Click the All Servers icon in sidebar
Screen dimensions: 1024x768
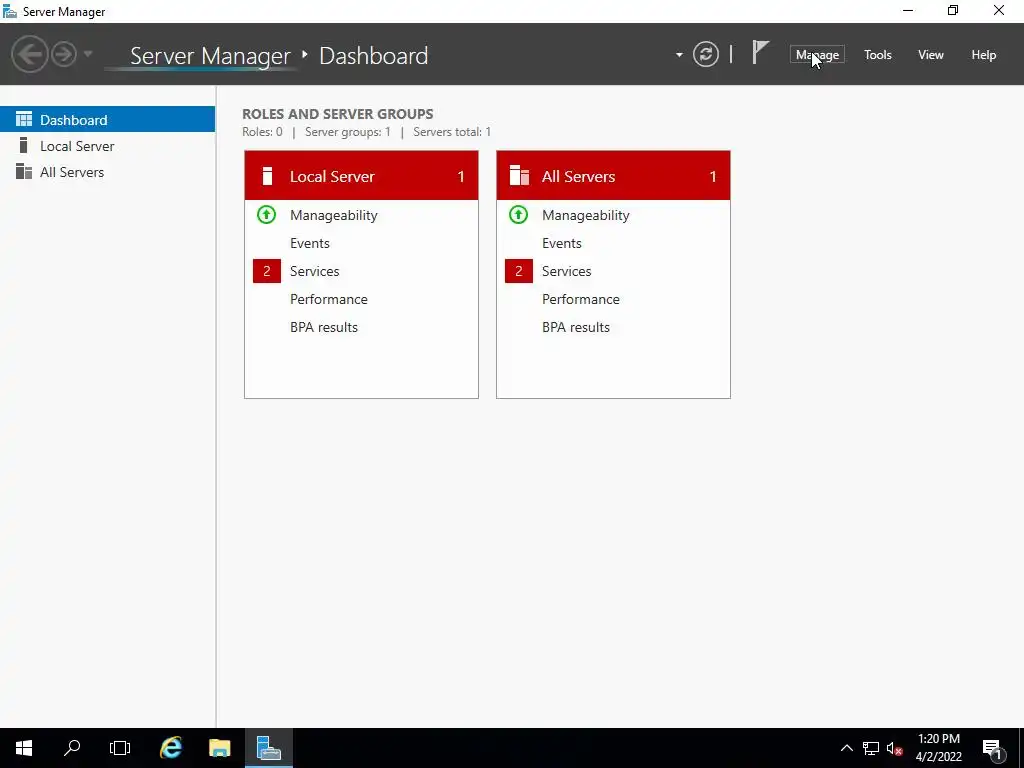pyautogui.click(x=24, y=171)
